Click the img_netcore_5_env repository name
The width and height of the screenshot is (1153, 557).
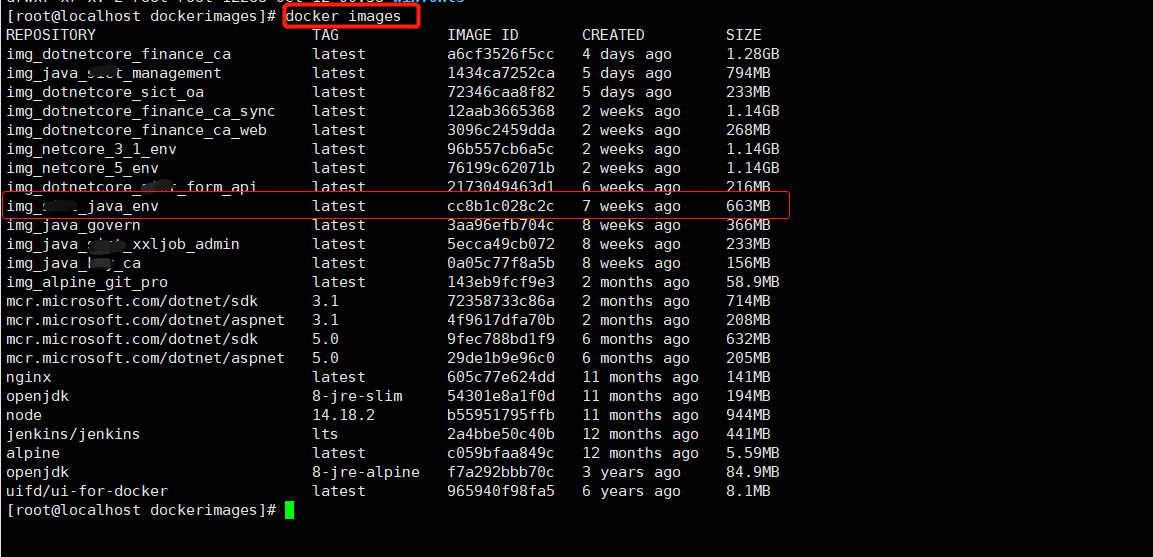(x=82, y=168)
